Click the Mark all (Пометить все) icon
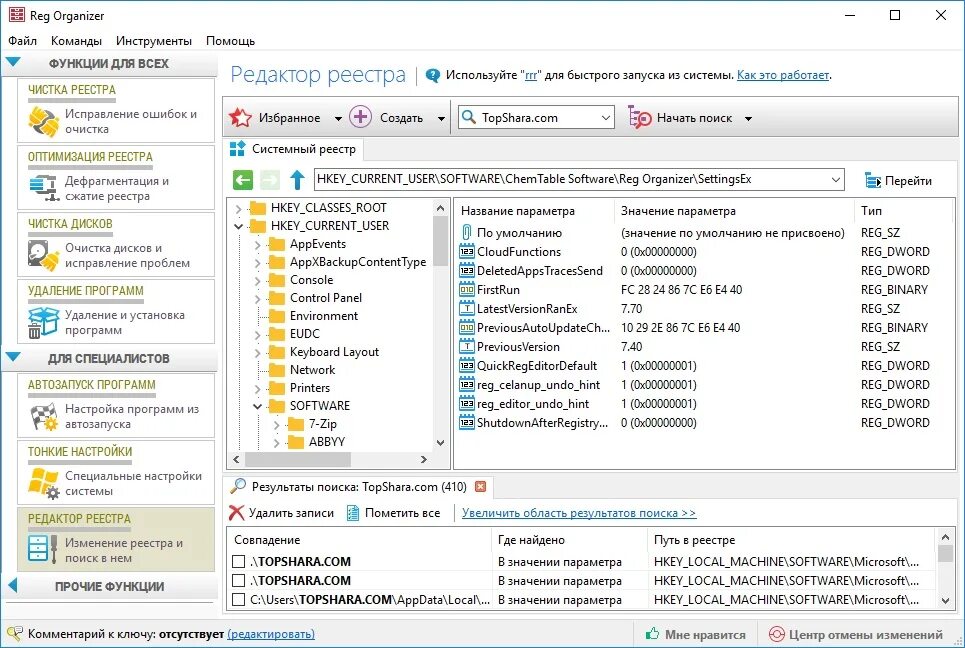This screenshot has height=648, width=965. point(353,513)
